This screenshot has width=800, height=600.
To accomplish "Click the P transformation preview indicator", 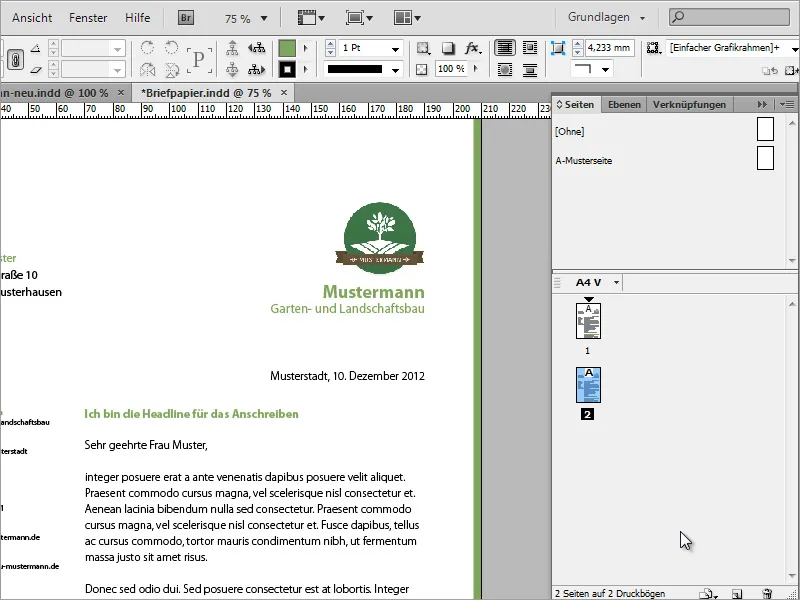I will (x=198, y=59).
